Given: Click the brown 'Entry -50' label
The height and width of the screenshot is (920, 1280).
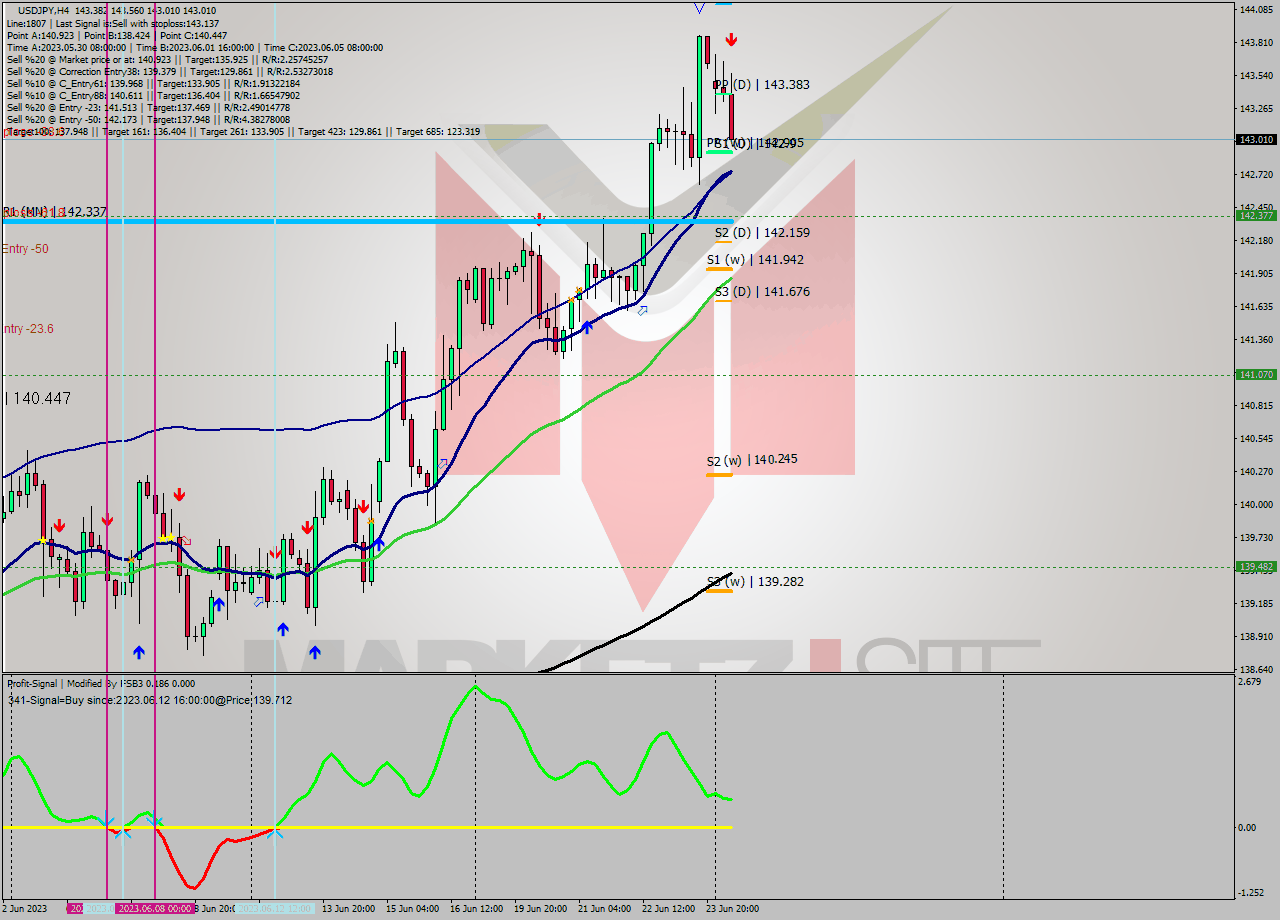Looking at the screenshot, I should [x=25, y=248].
